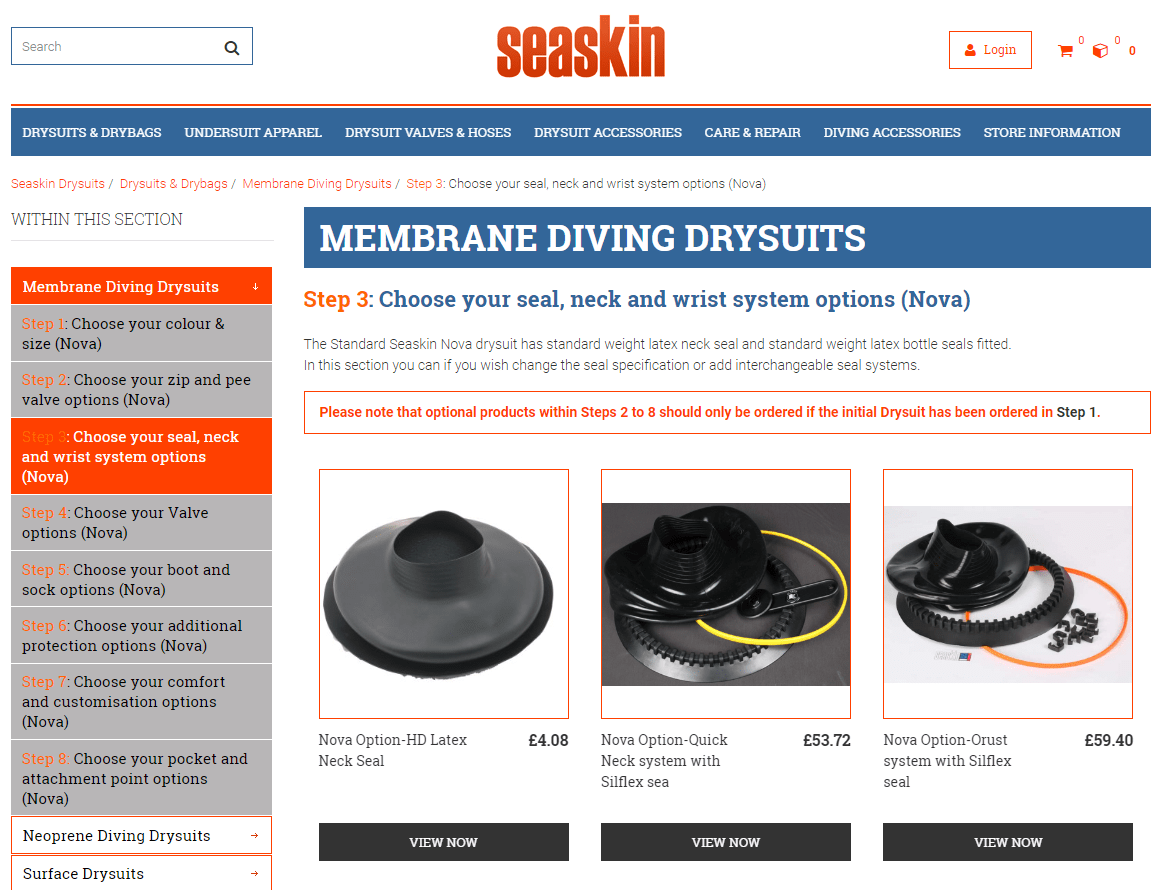Collapse Membrane Diving Drysuits down arrow
The width and height of the screenshot is (1166, 890).
tap(255, 287)
